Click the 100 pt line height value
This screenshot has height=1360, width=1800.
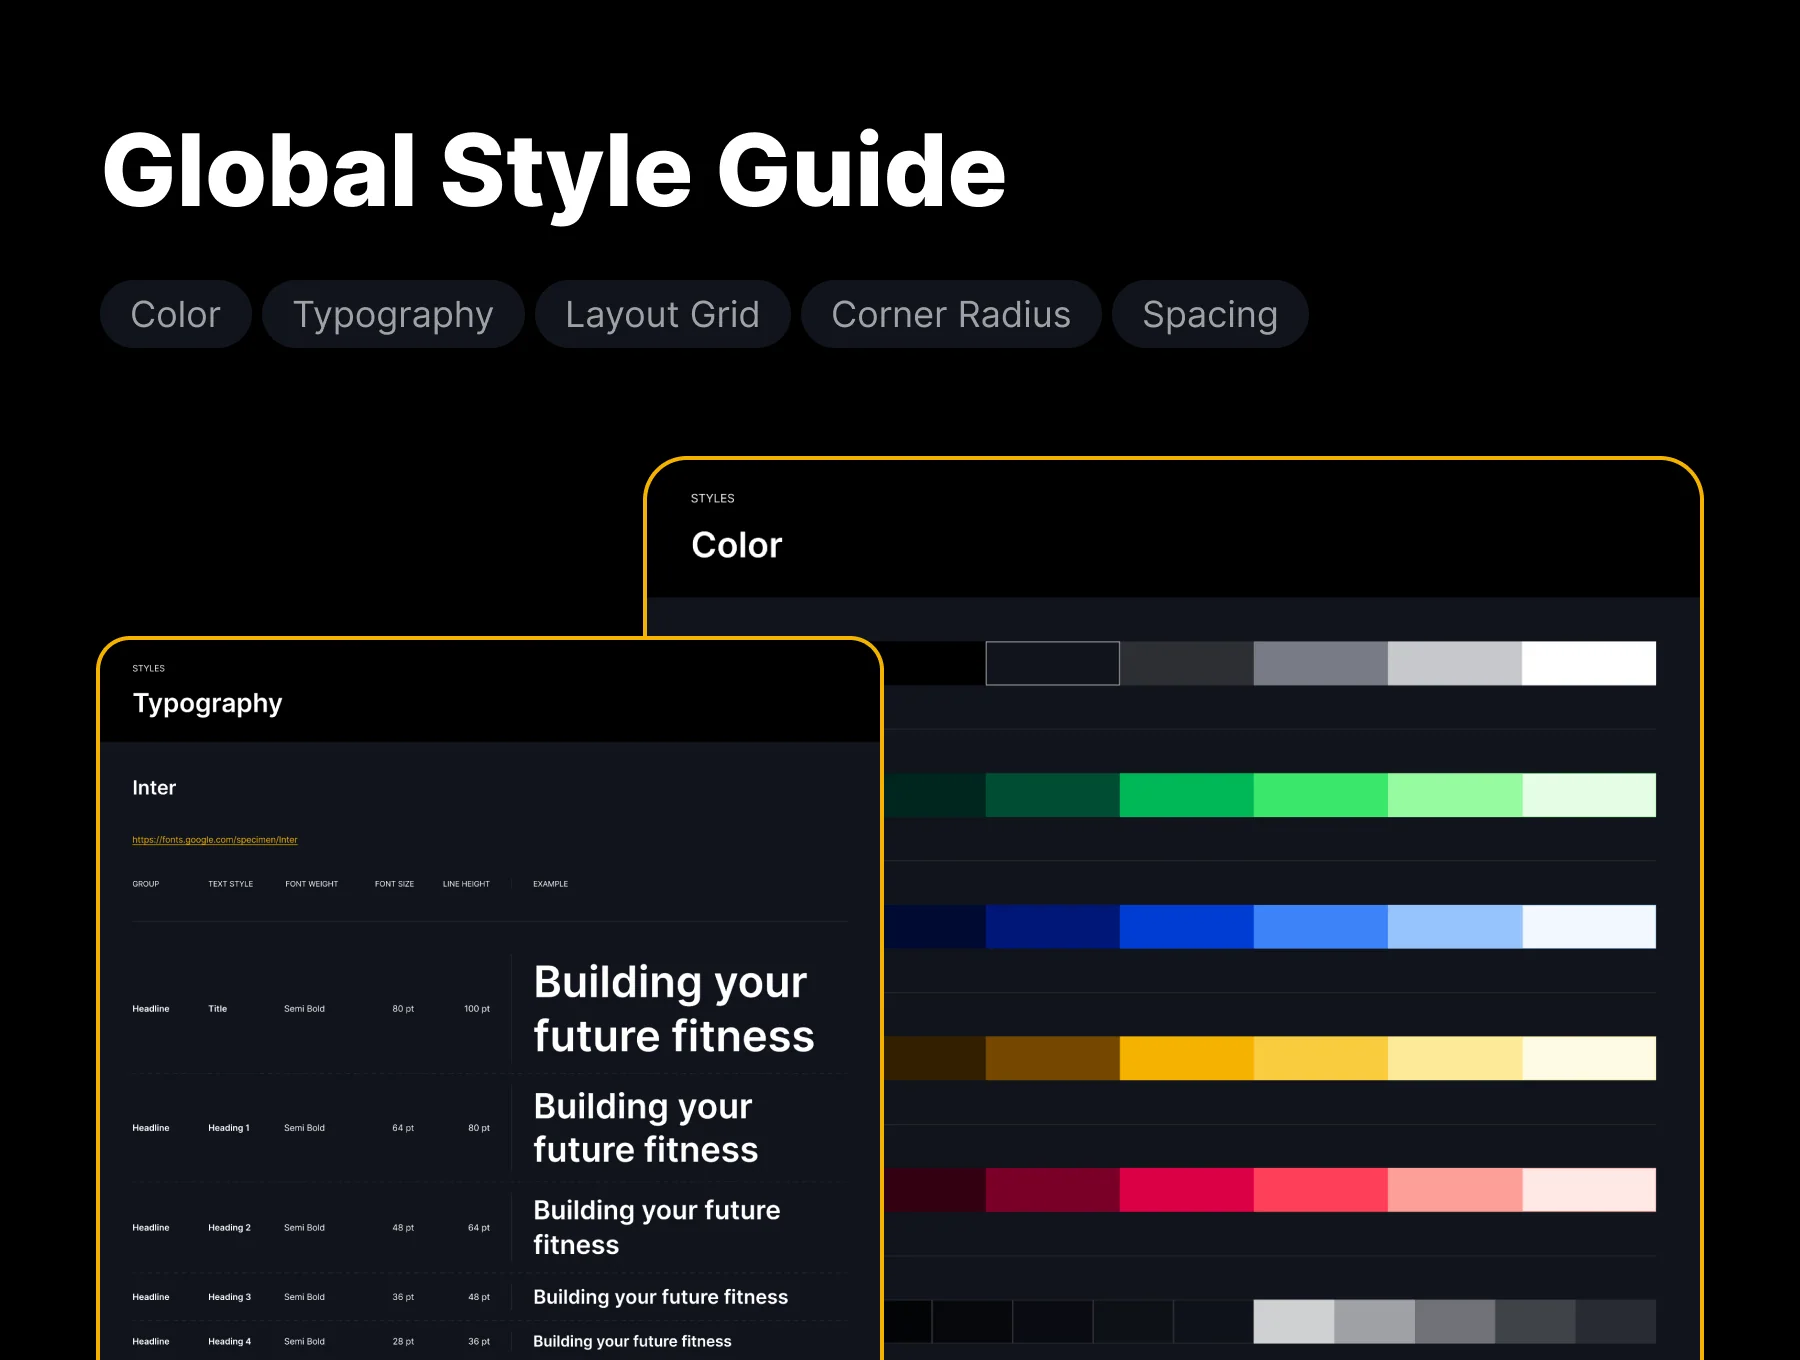click(477, 1009)
